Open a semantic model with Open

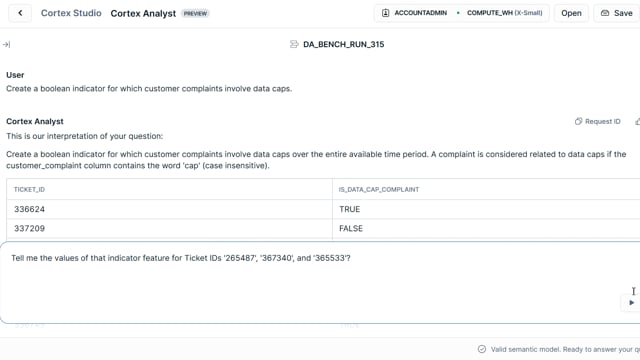(571, 13)
